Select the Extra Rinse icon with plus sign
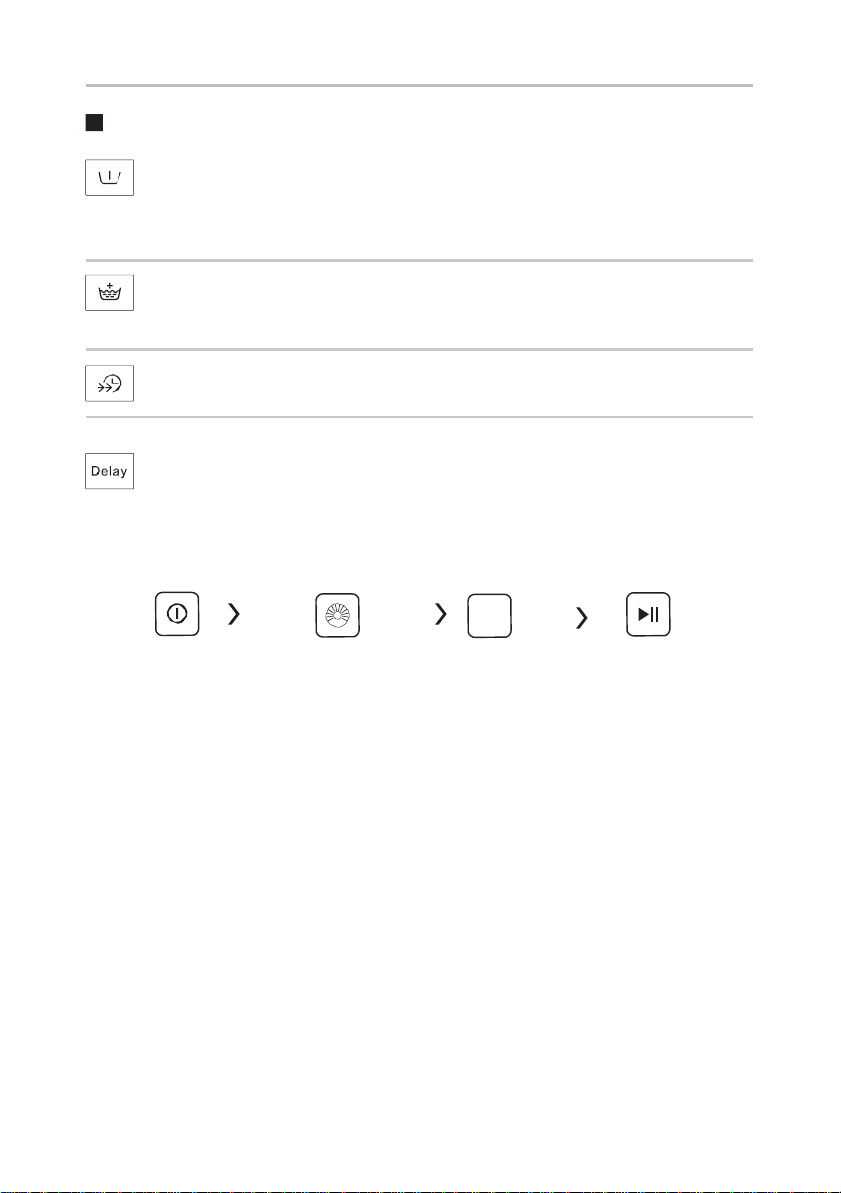The image size is (841, 1193). 110,293
